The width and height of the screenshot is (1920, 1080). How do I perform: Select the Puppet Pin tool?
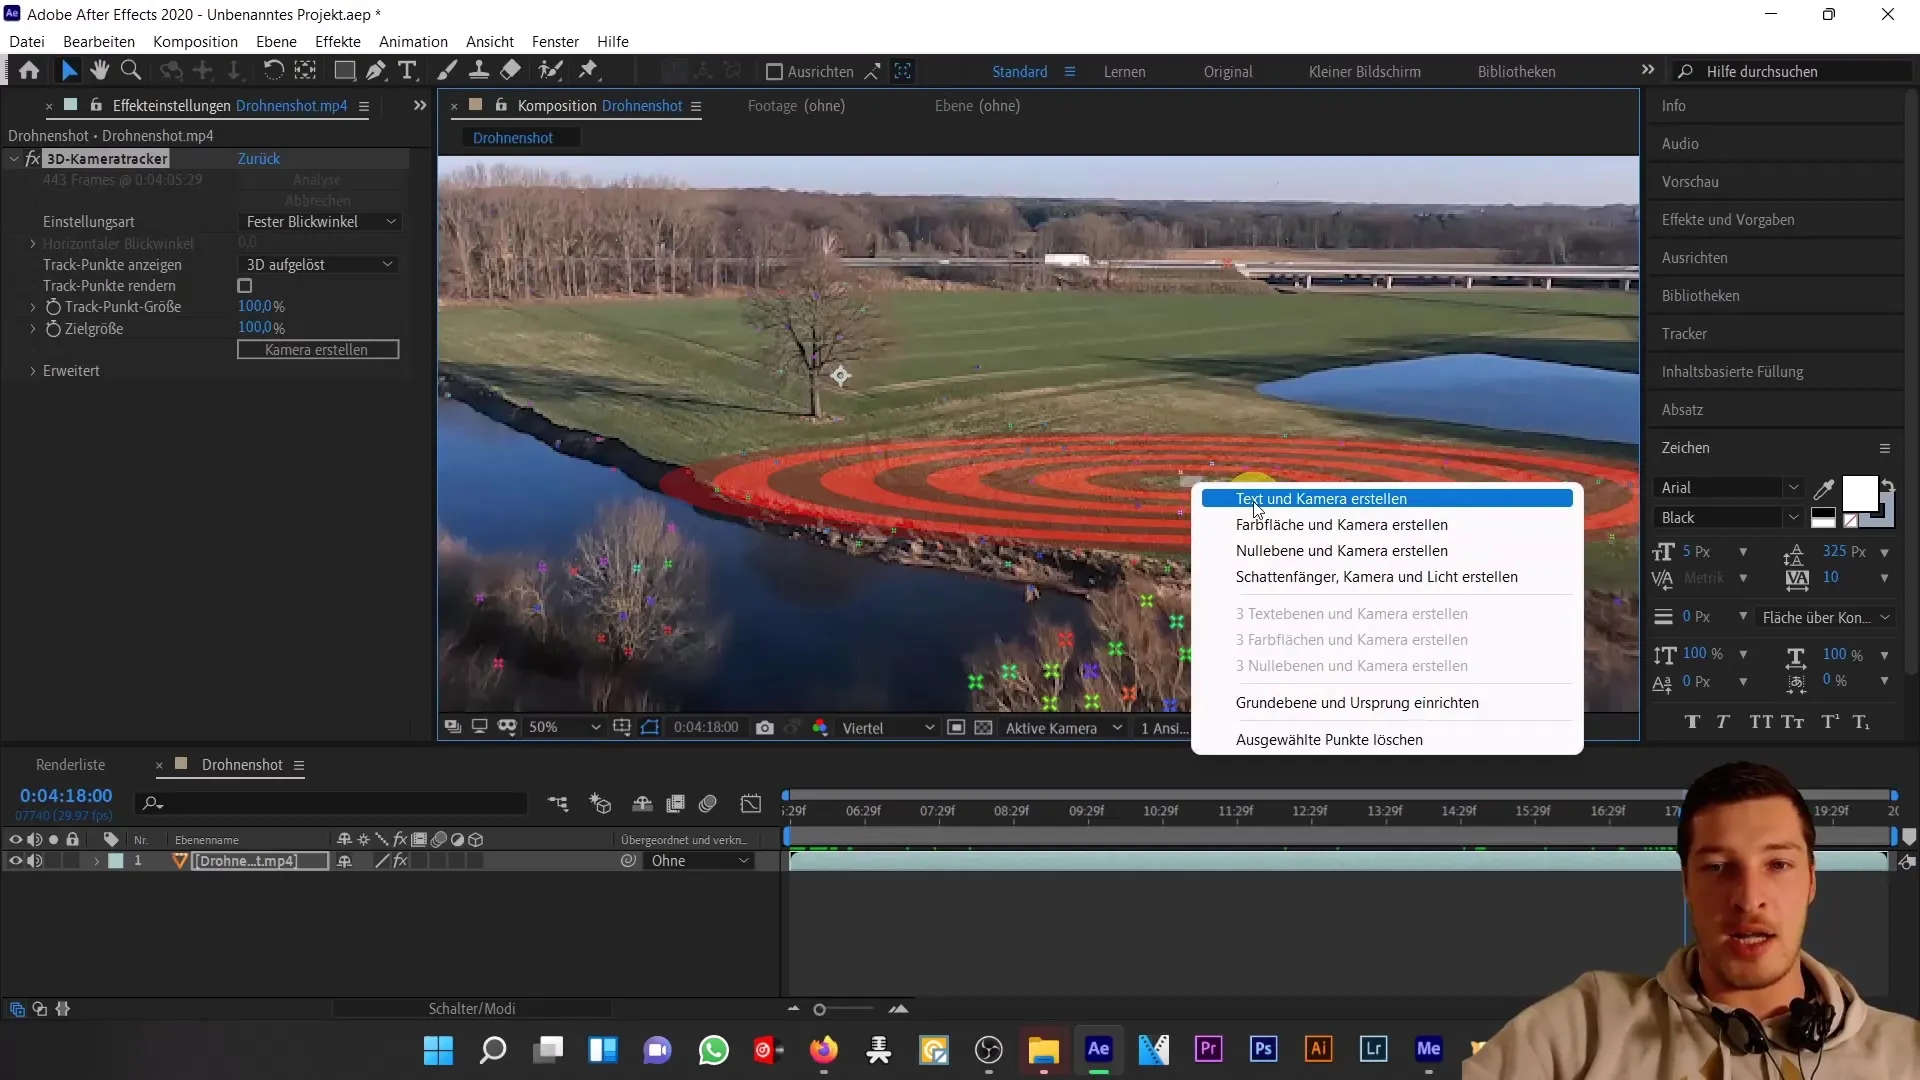589,71
